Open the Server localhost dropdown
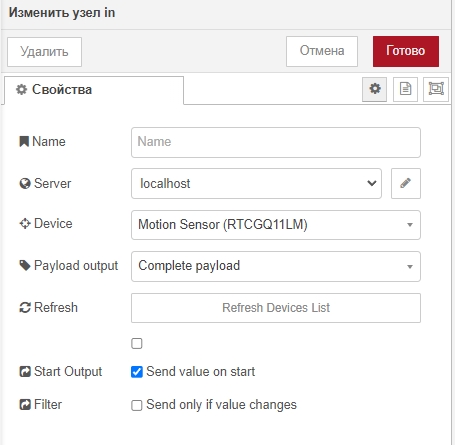455x445 pixels. coord(256,183)
